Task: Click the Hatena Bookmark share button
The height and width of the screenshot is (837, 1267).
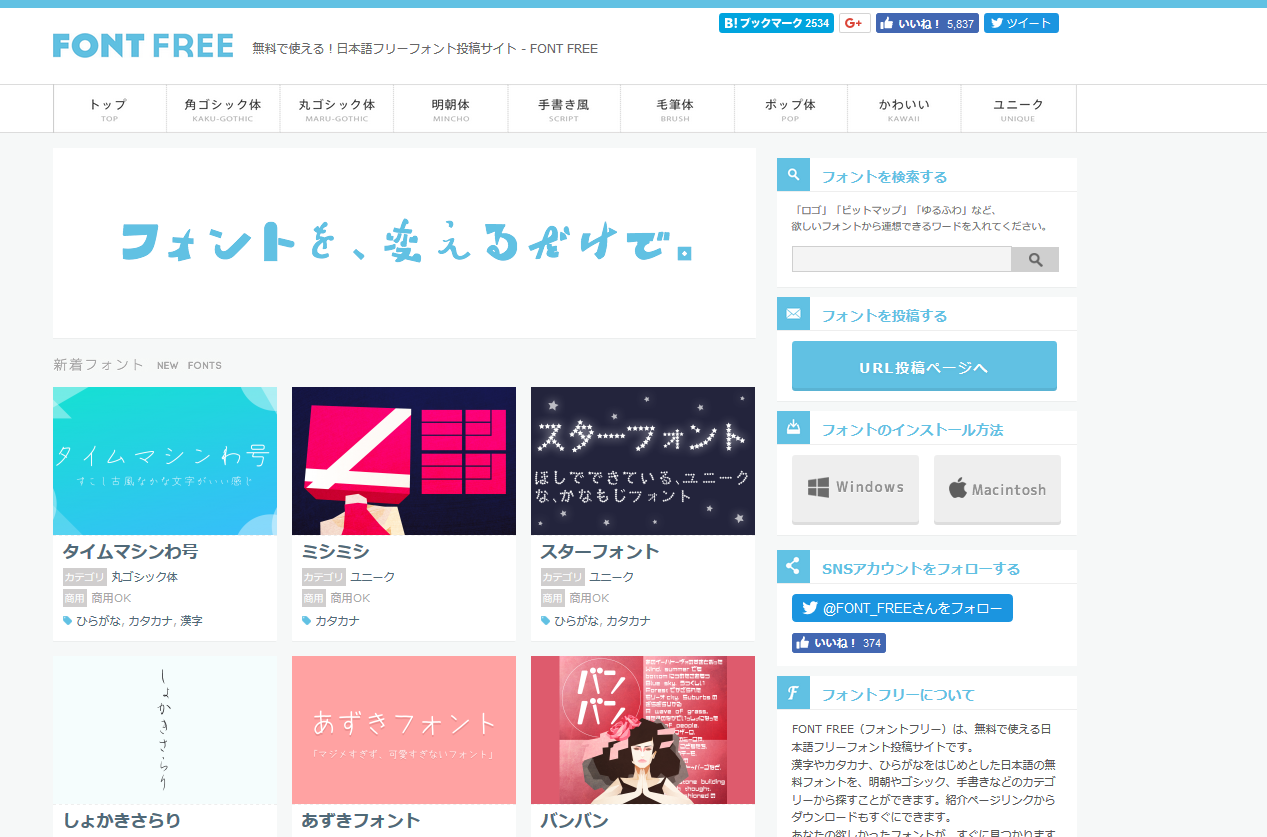Action: pyautogui.click(x=775, y=23)
